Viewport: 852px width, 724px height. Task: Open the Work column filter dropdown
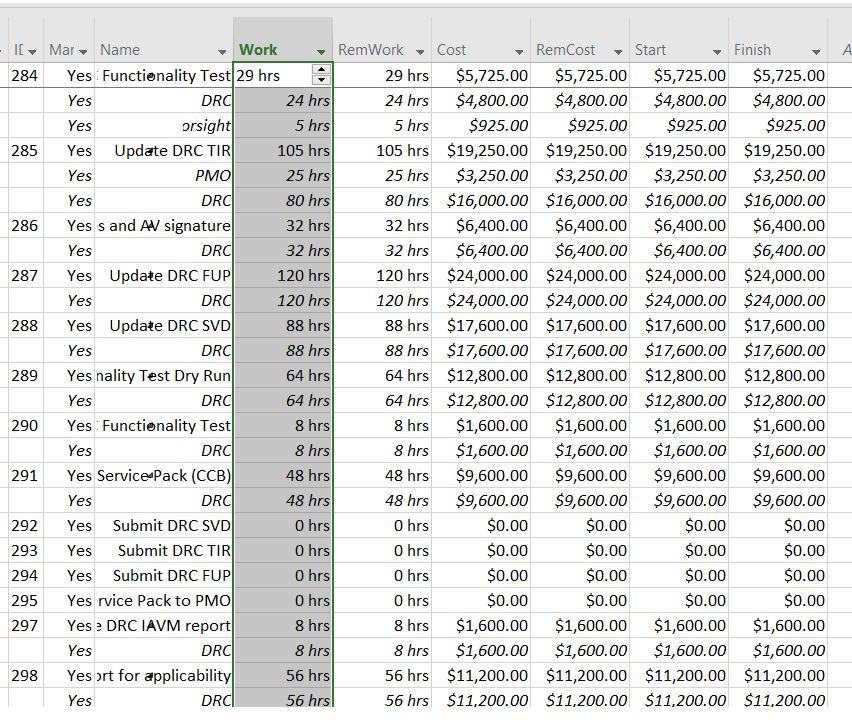(x=321, y=52)
